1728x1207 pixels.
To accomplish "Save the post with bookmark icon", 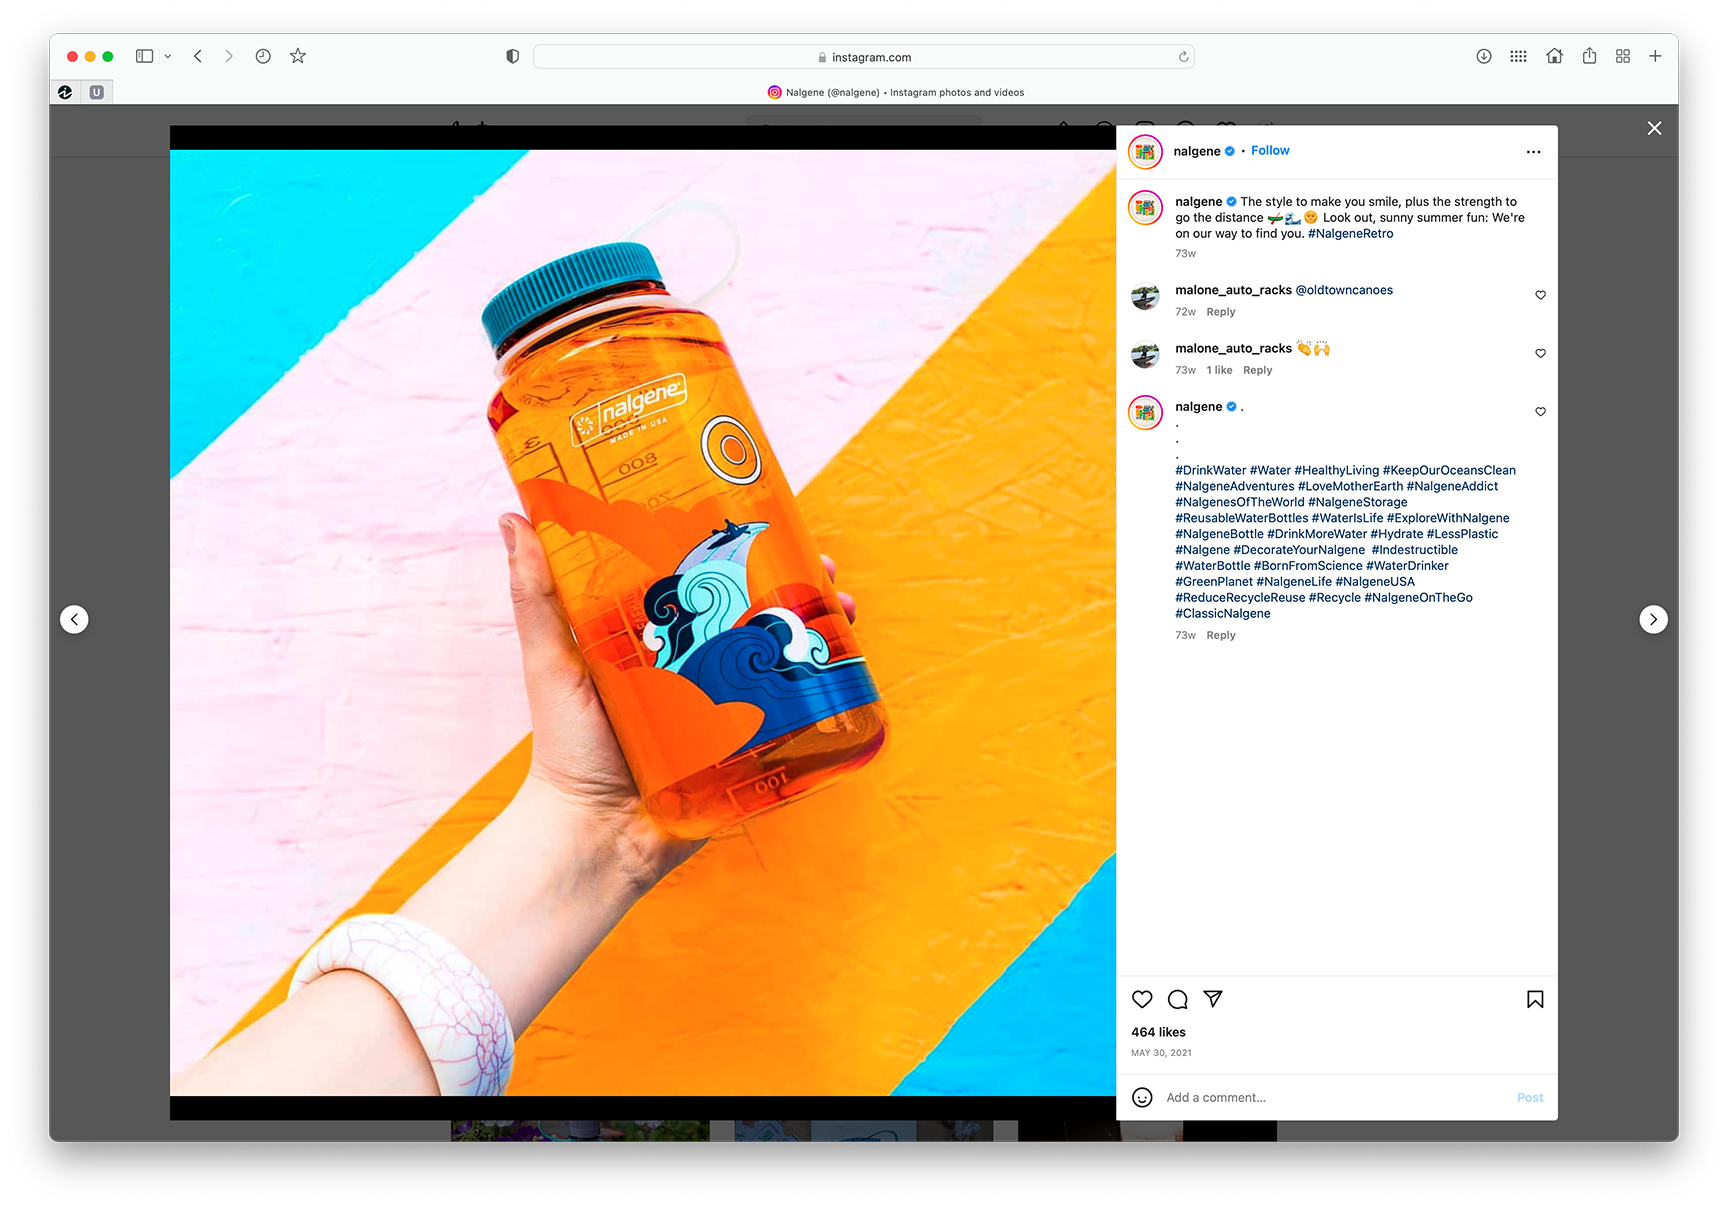I will pyautogui.click(x=1535, y=999).
